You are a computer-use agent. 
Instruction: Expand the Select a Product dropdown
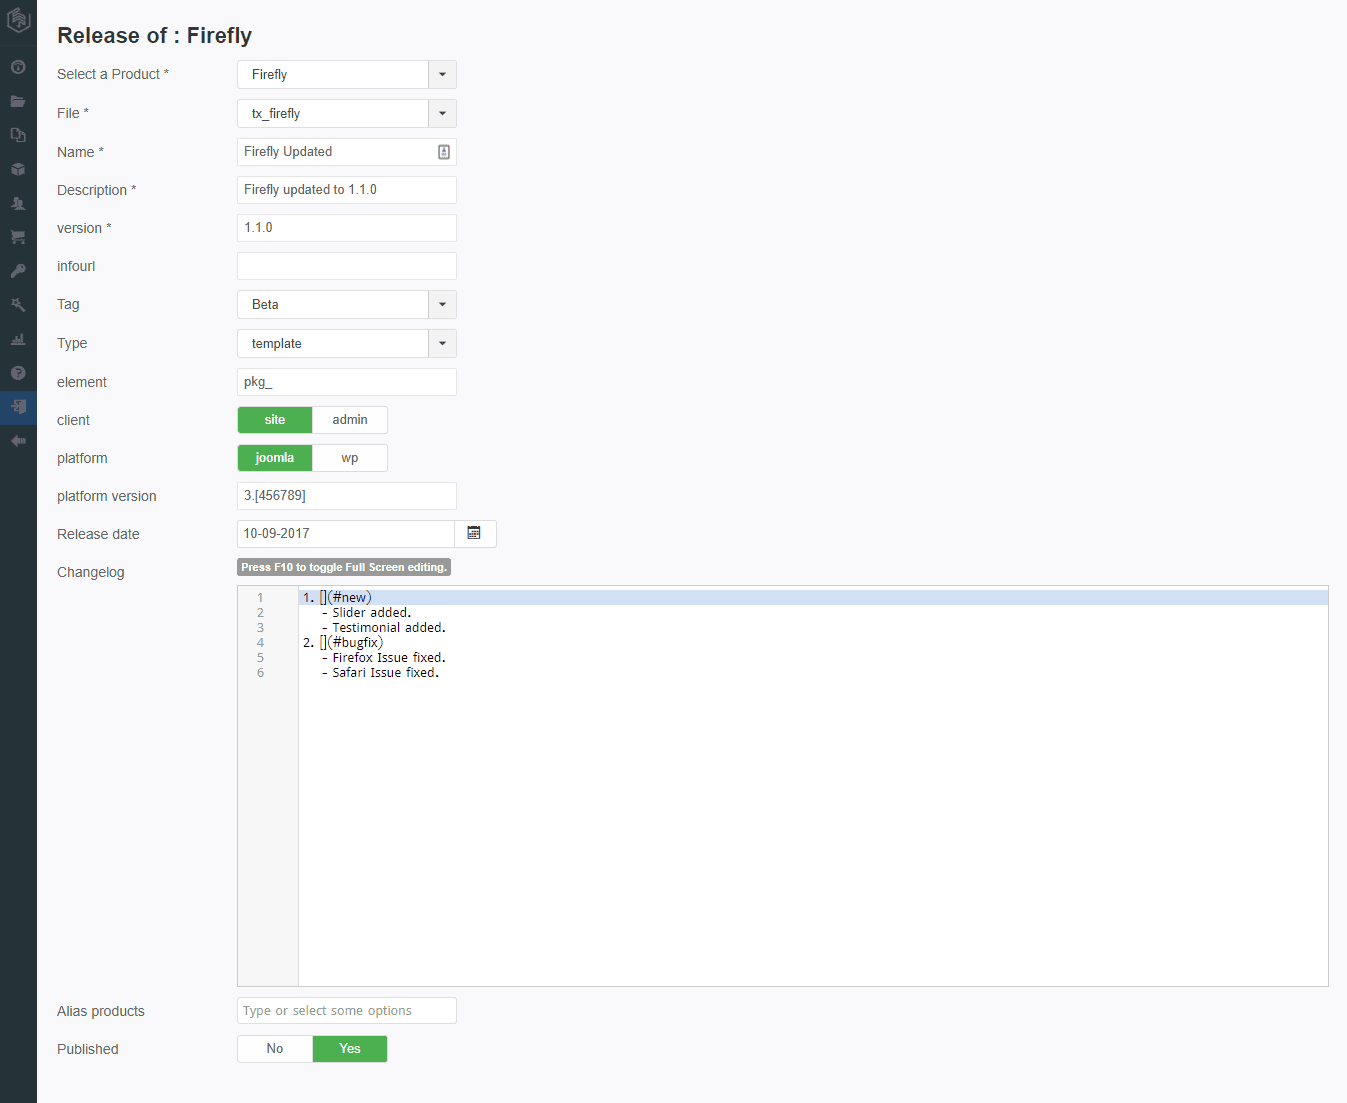[x=442, y=75]
